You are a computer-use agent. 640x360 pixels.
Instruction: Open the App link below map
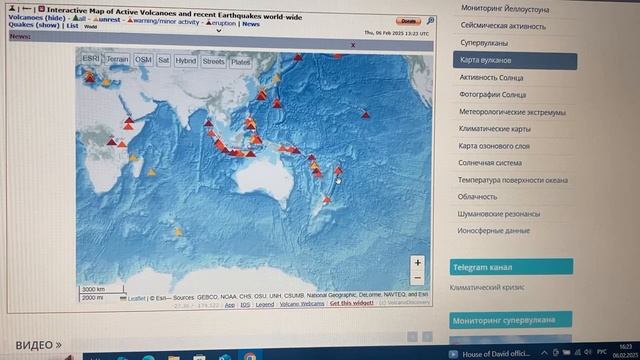[229, 305]
